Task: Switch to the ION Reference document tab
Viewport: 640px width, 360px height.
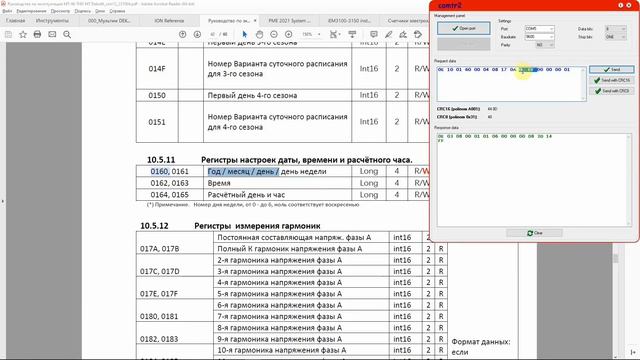Action: pos(169,20)
